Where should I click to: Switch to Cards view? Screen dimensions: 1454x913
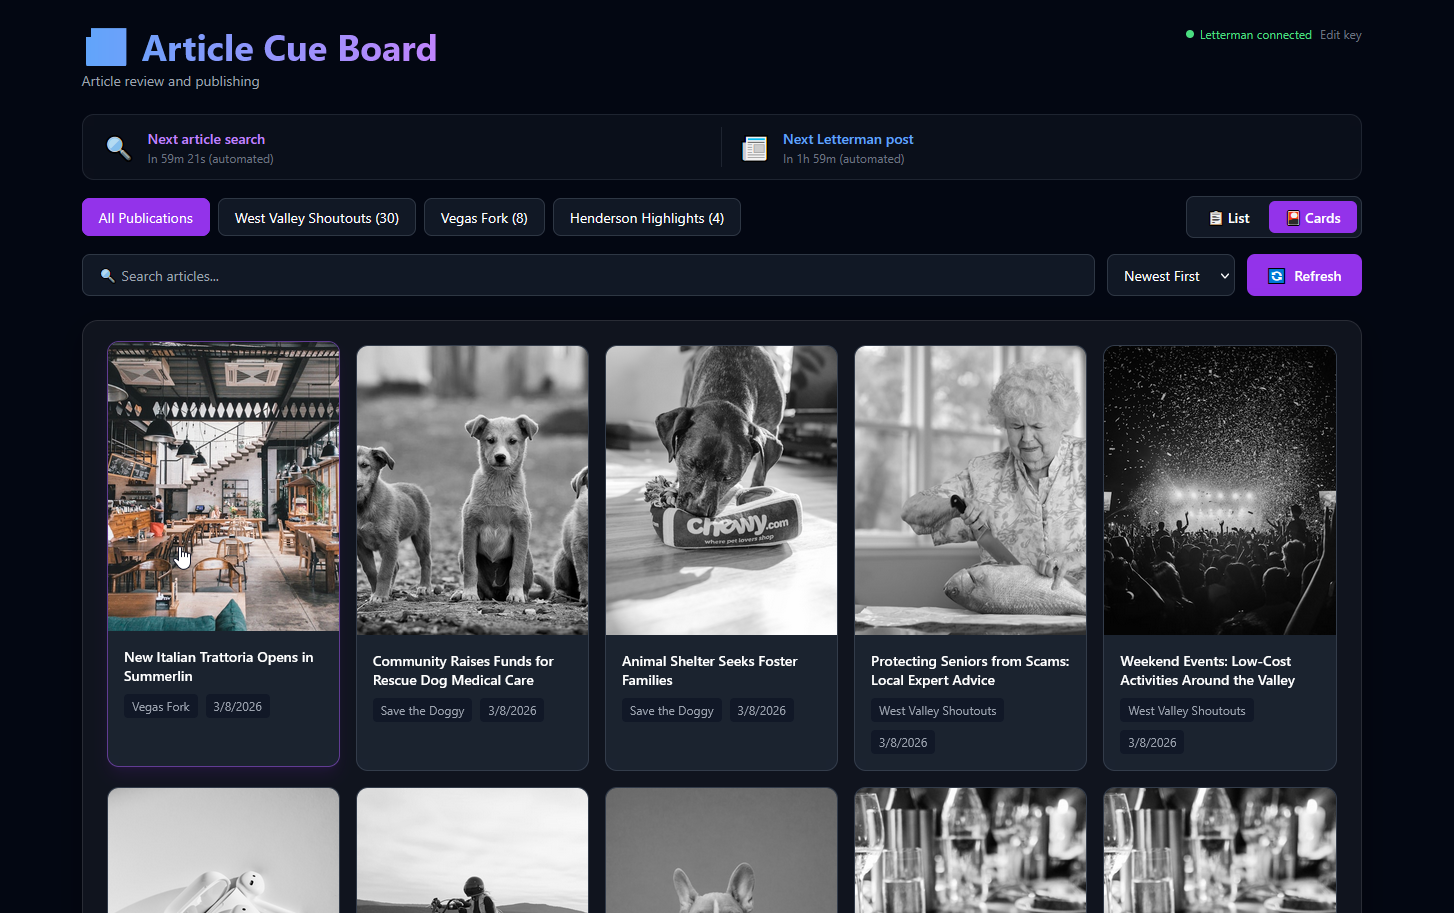[x=1312, y=218]
